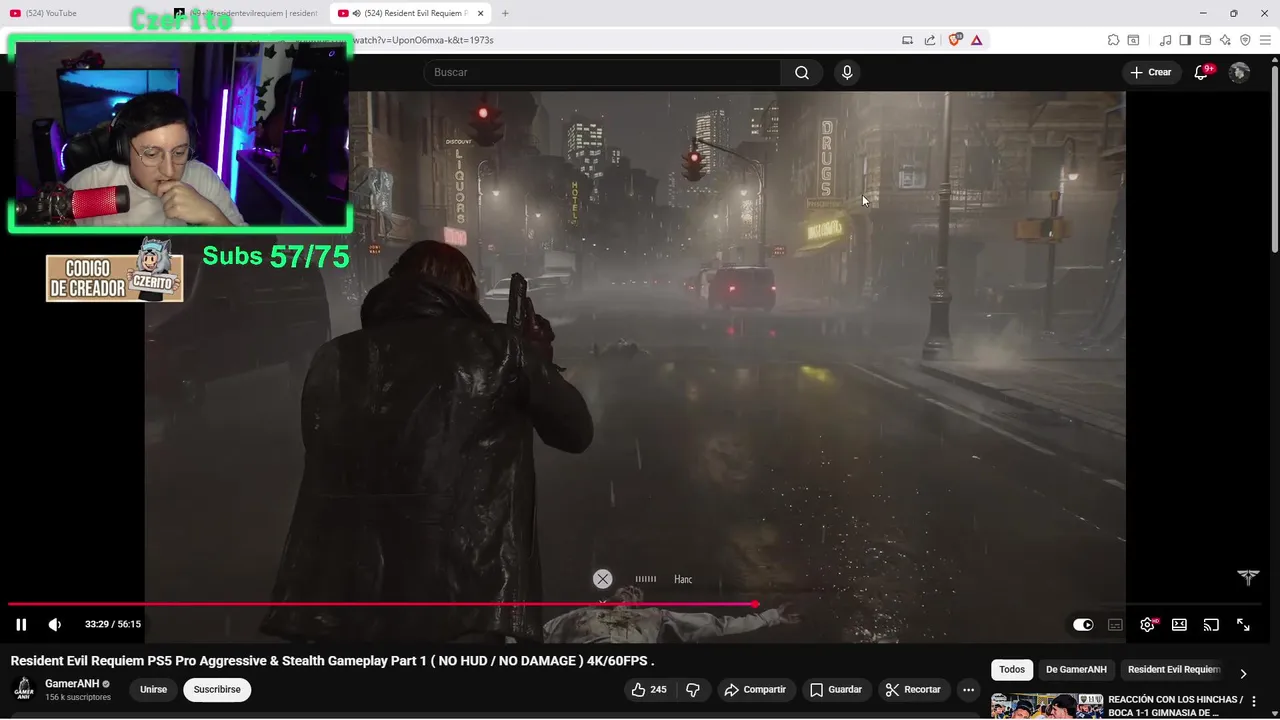Viewport: 1280px width, 720px height.
Task: Start voice search with the microphone icon
Action: click(x=847, y=72)
